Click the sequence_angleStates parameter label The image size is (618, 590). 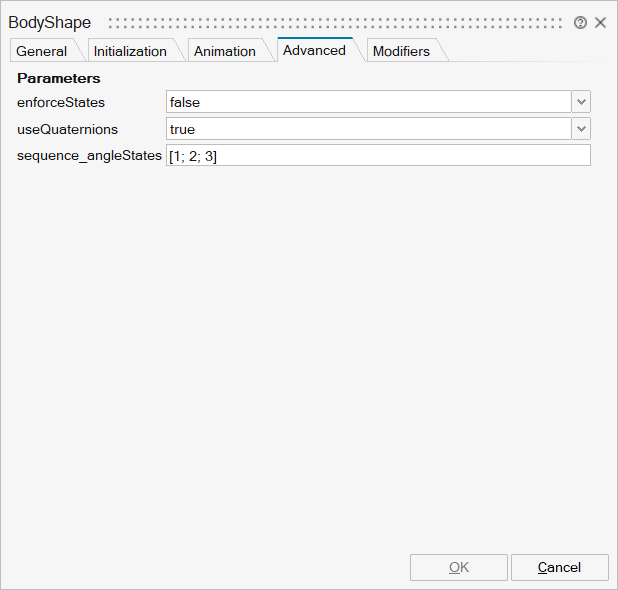click(89, 156)
